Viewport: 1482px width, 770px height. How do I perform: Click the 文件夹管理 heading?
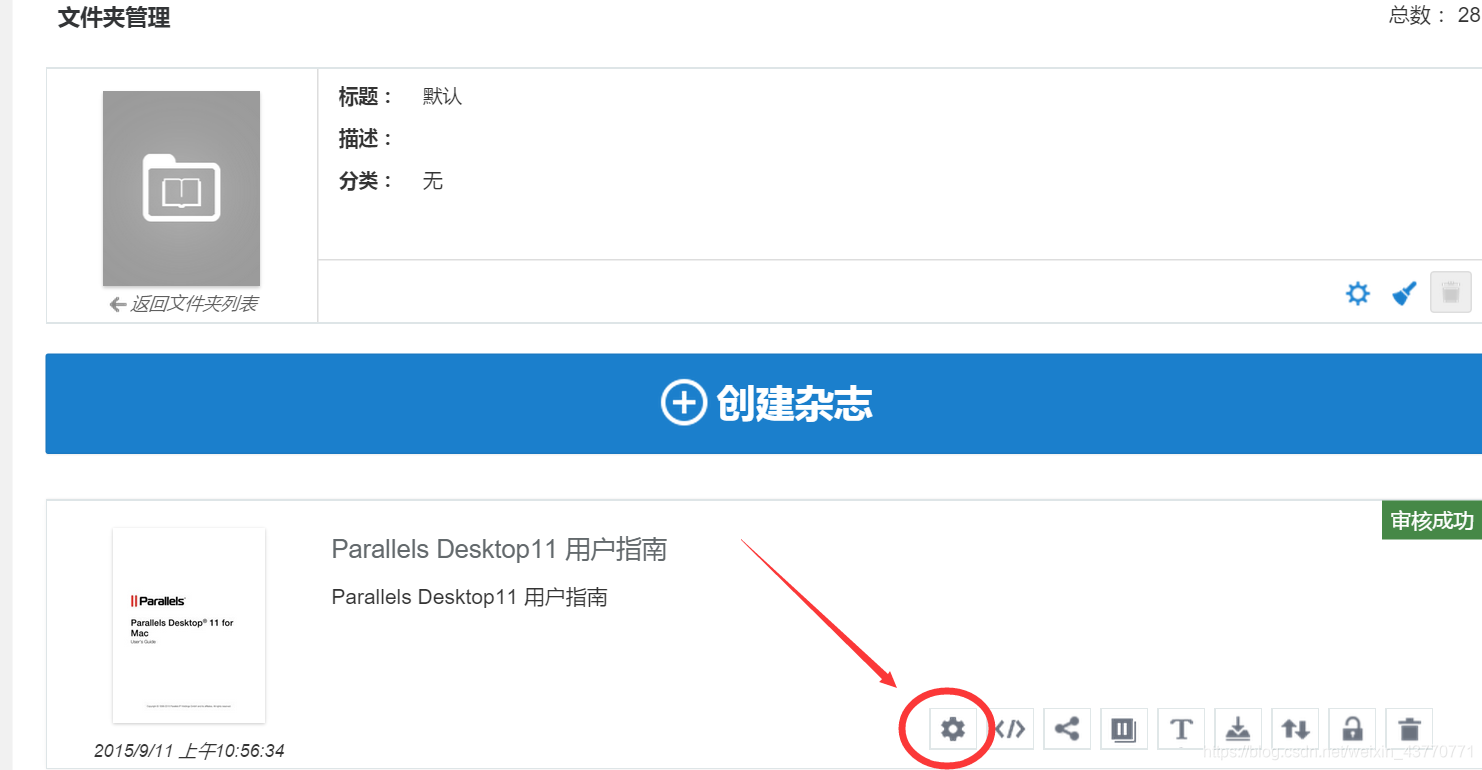(x=114, y=17)
